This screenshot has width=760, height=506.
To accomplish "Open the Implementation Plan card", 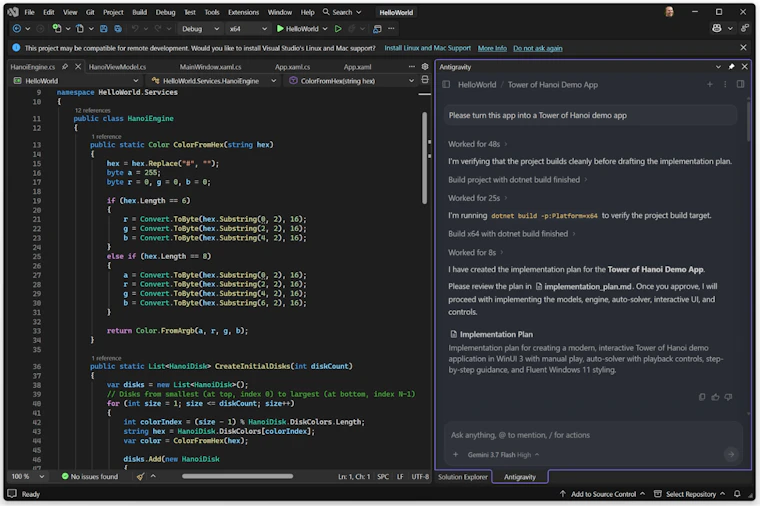I will [x=591, y=352].
